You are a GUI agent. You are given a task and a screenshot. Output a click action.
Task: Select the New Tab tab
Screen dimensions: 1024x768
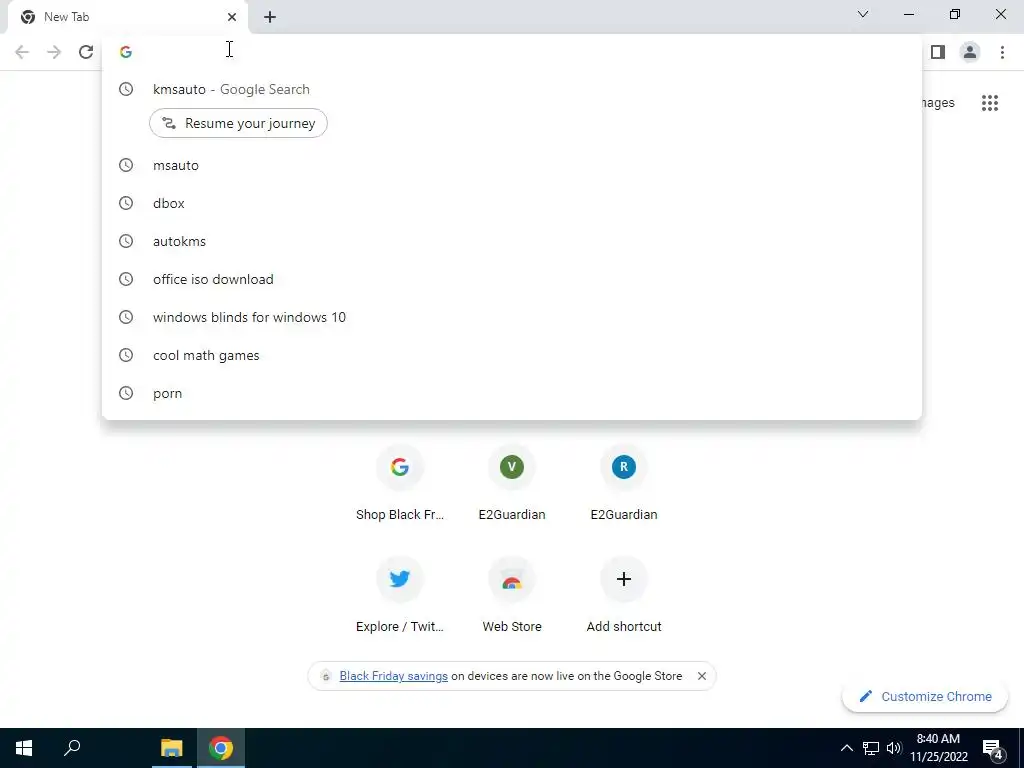click(x=127, y=17)
